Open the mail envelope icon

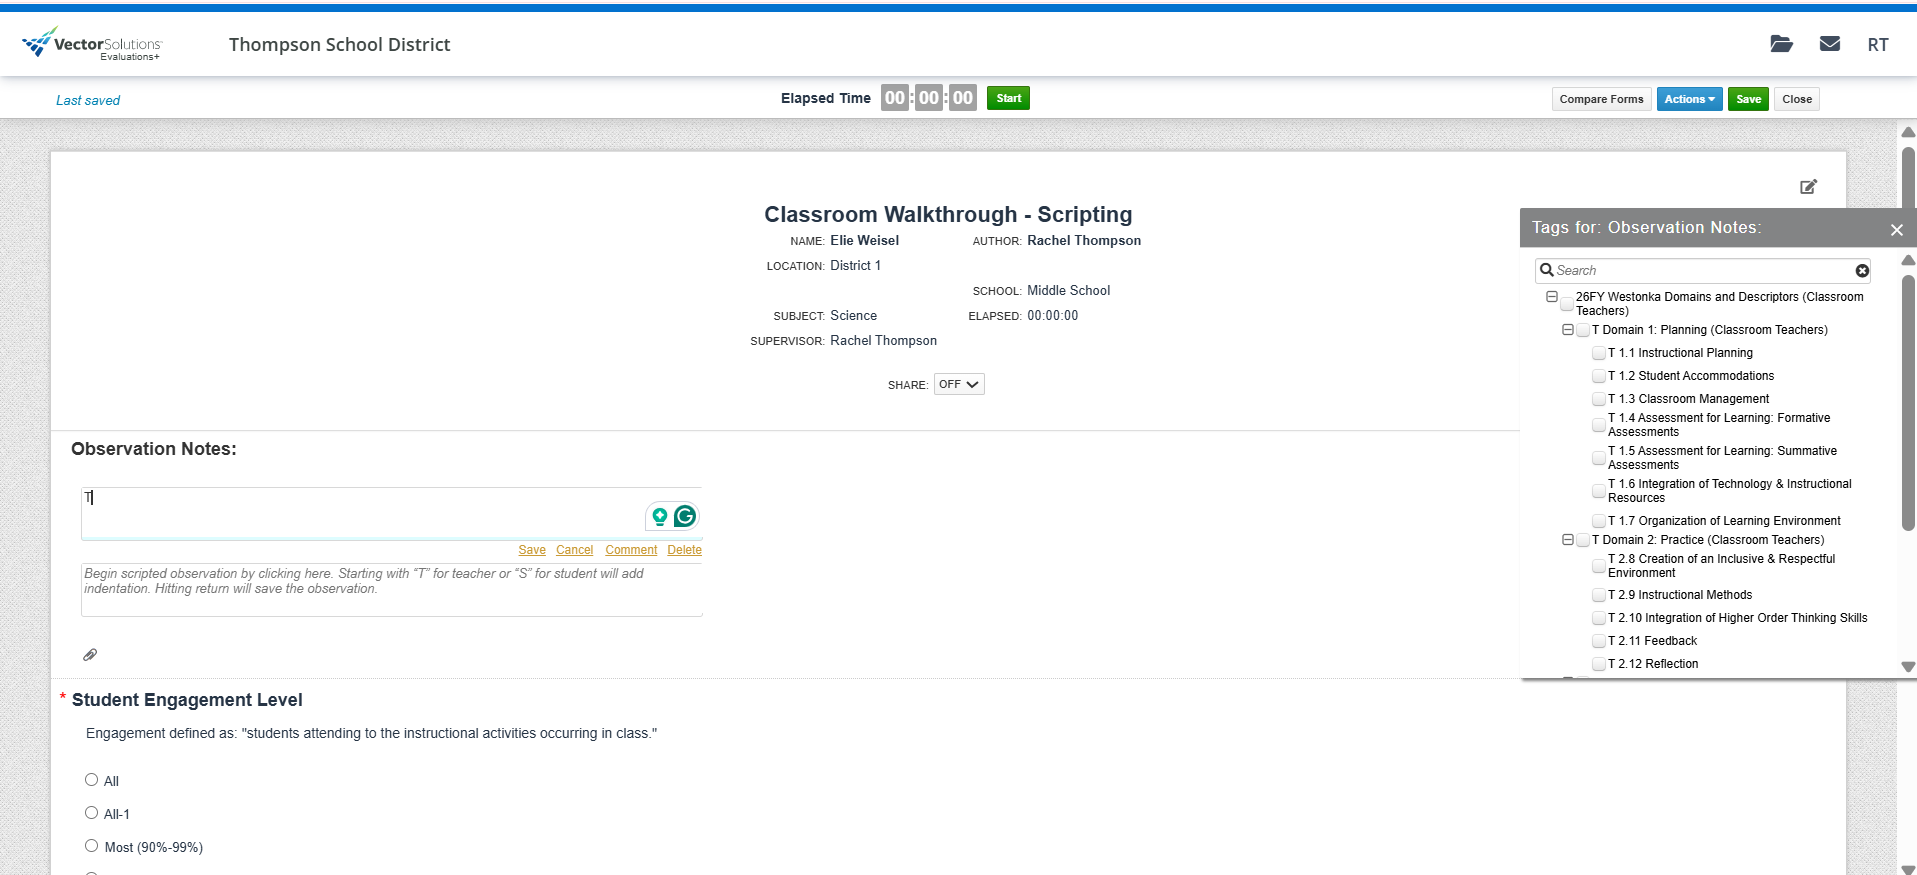(x=1830, y=44)
